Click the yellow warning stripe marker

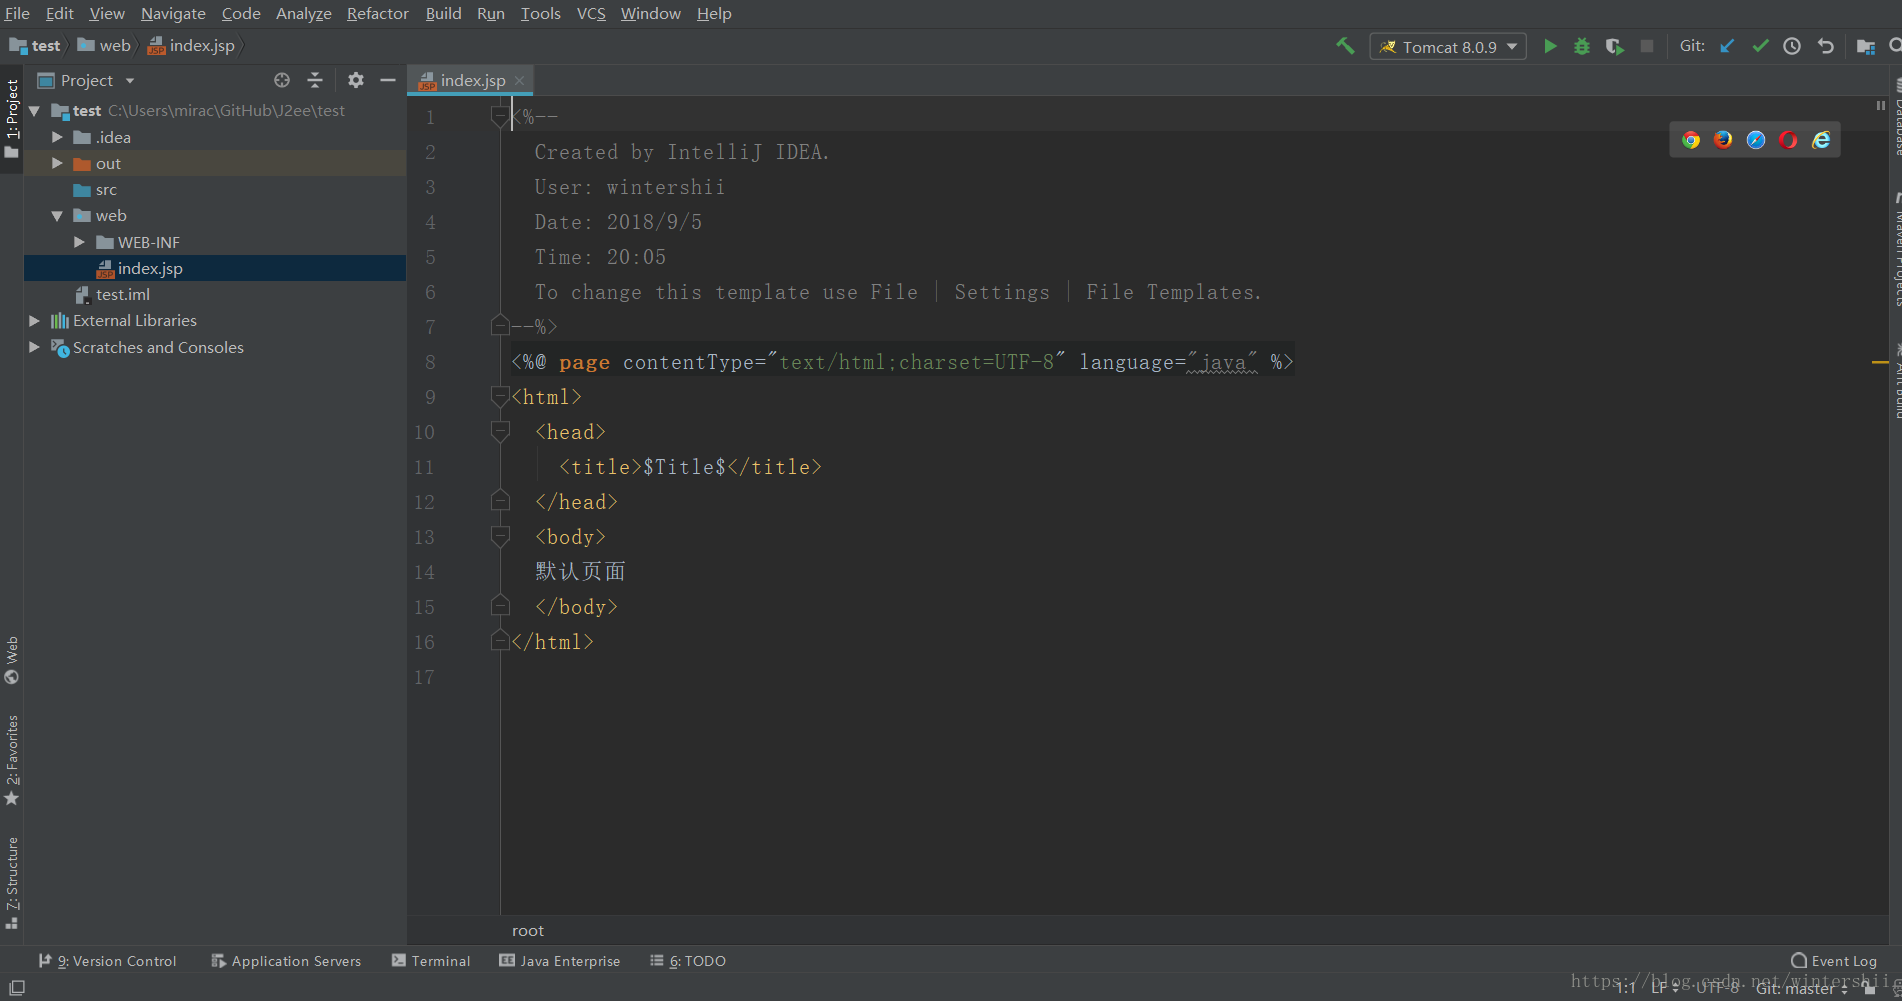[x=1880, y=362]
